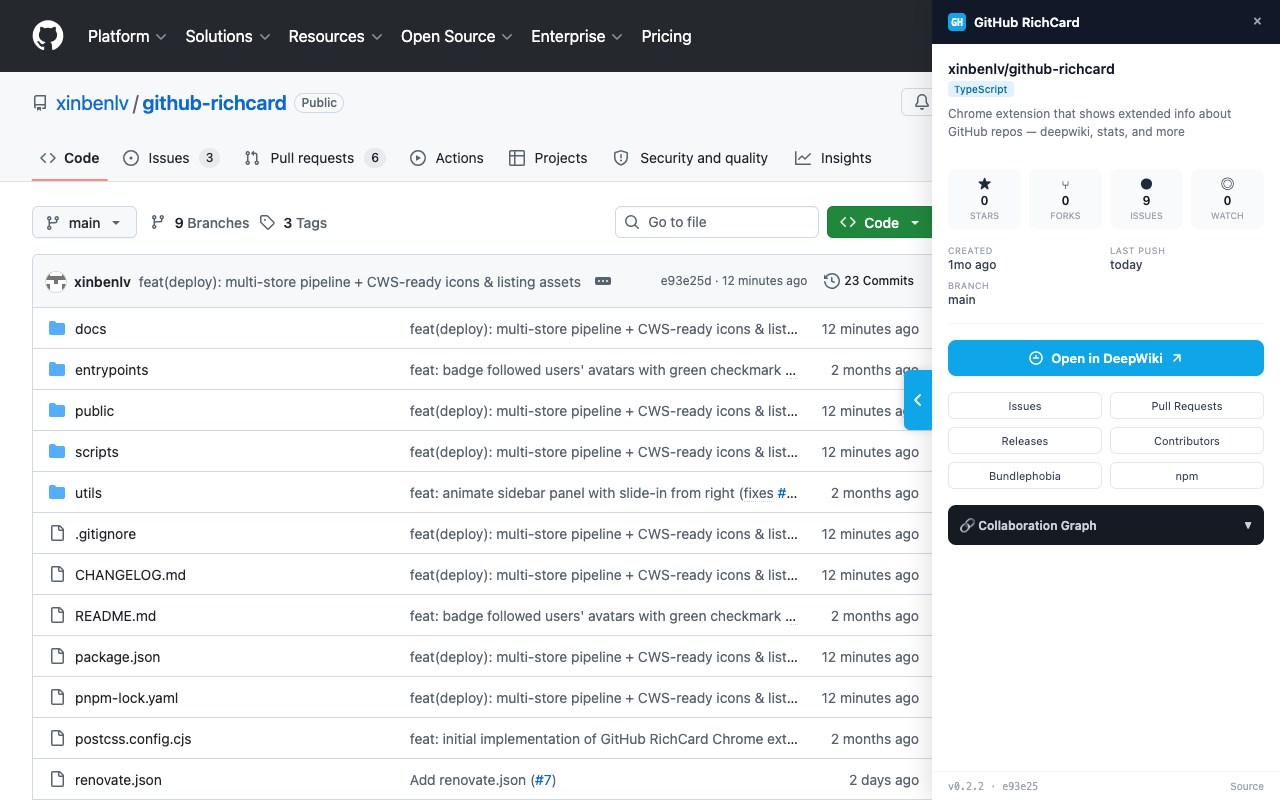The height and width of the screenshot is (800, 1280).
Task: Click xinbenlv's avatar in the commit bar
Action: coord(56,282)
